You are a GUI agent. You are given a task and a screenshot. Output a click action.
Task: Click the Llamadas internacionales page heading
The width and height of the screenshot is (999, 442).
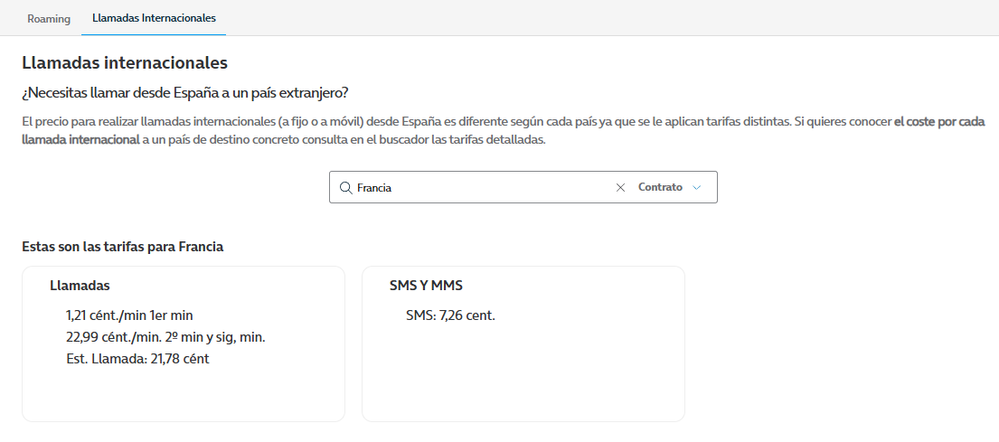(124, 63)
